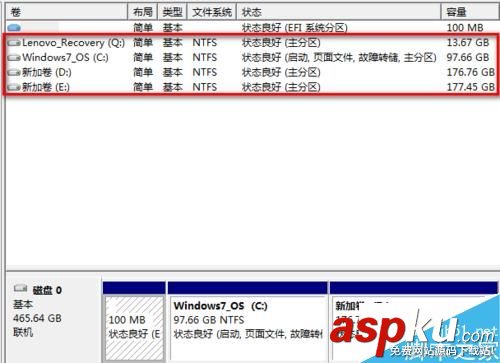This screenshot has height=363, width=500.
Task: Click NTFS cell of Windows7_OS row
Action: (205, 57)
